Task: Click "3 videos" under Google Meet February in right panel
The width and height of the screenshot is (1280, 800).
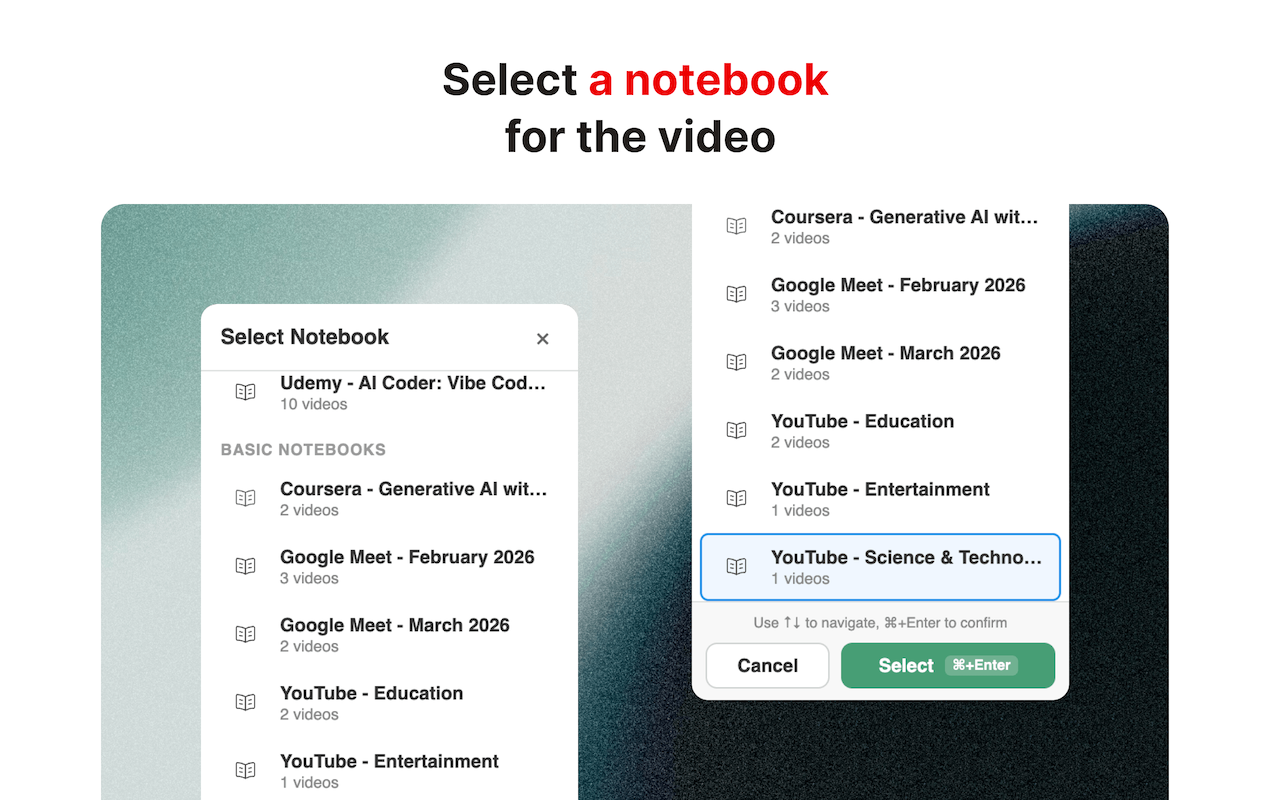Action: click(800, 306)
